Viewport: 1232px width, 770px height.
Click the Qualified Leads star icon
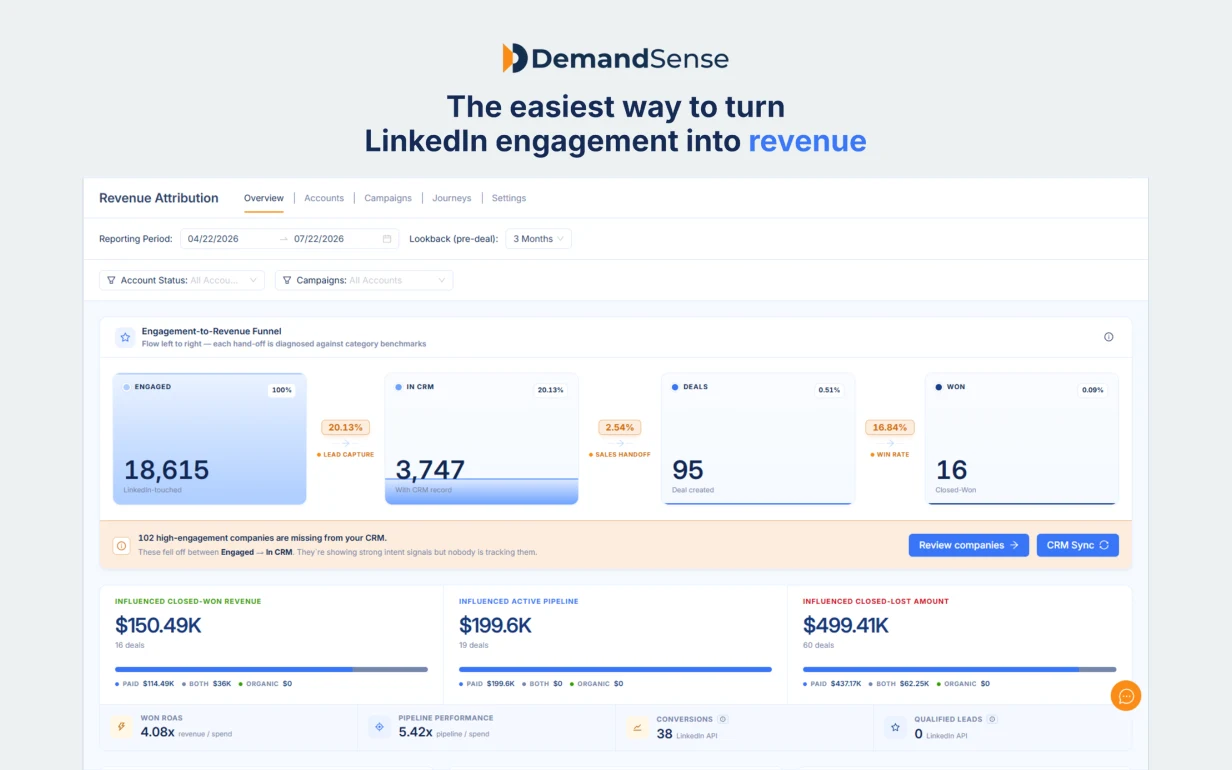coord(895,727)
